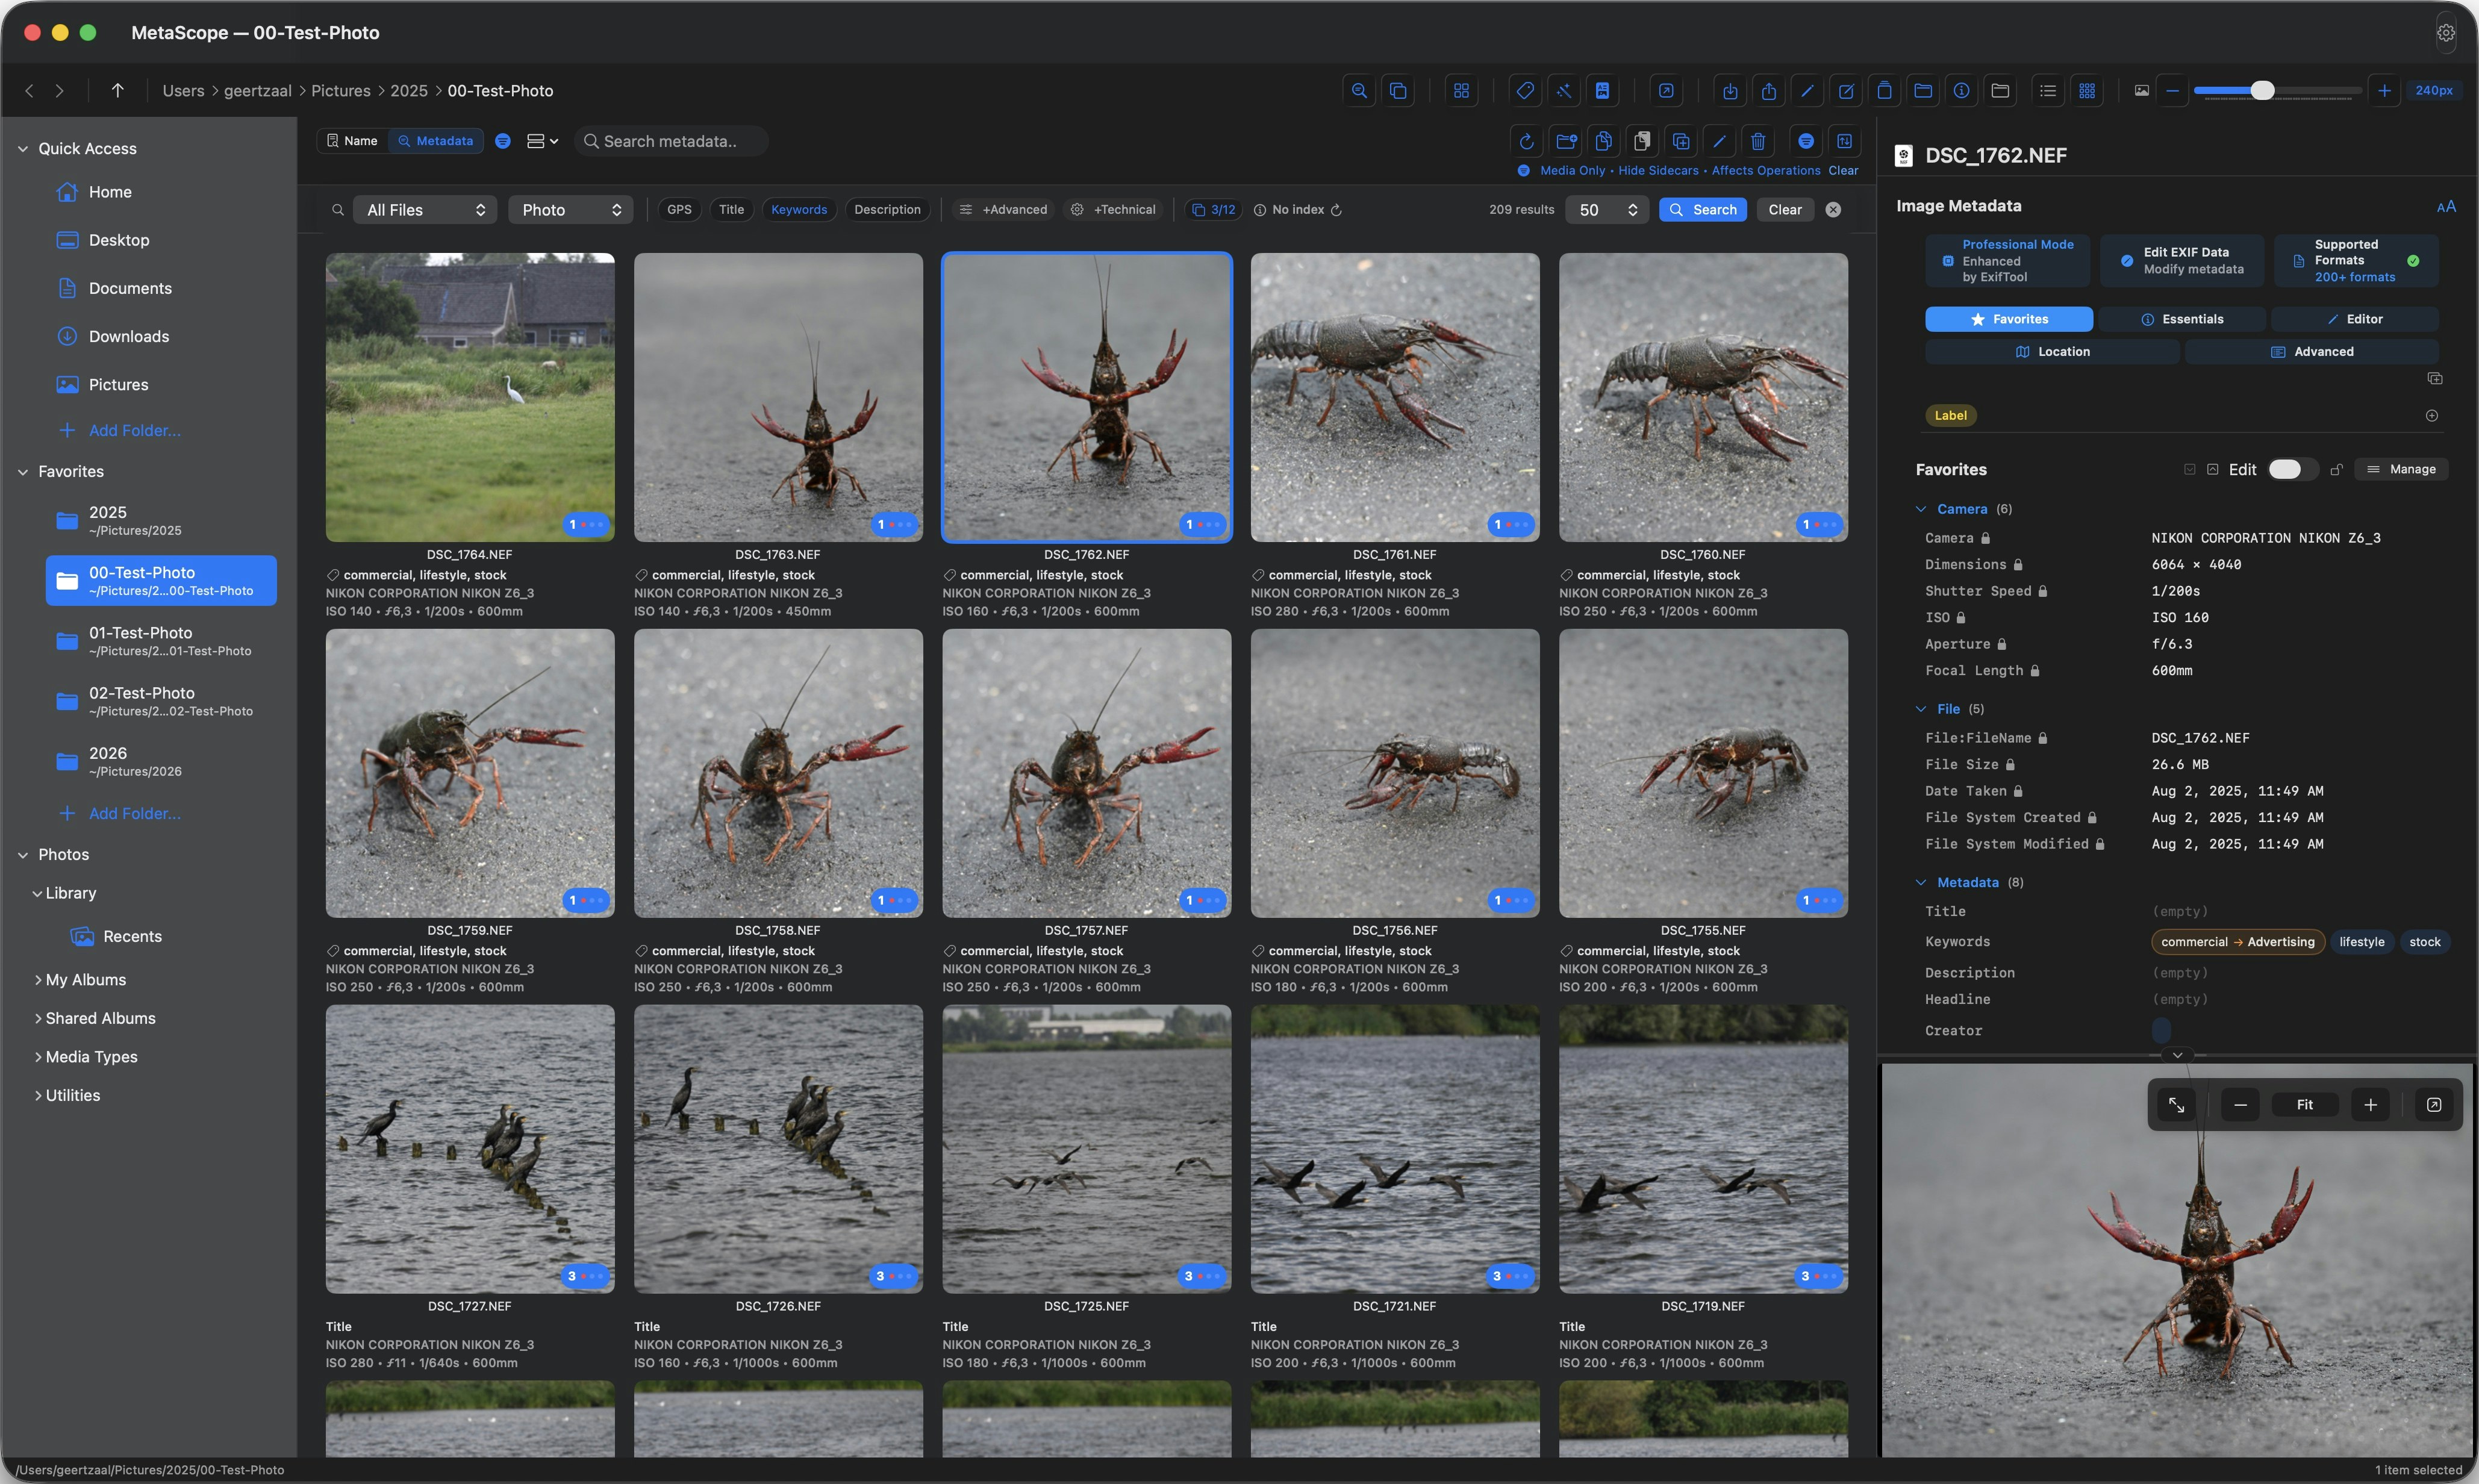2479x1484 pixels.
Task: Click the Clear link beside Affects Operations
Action: (x=1843, y=171)
